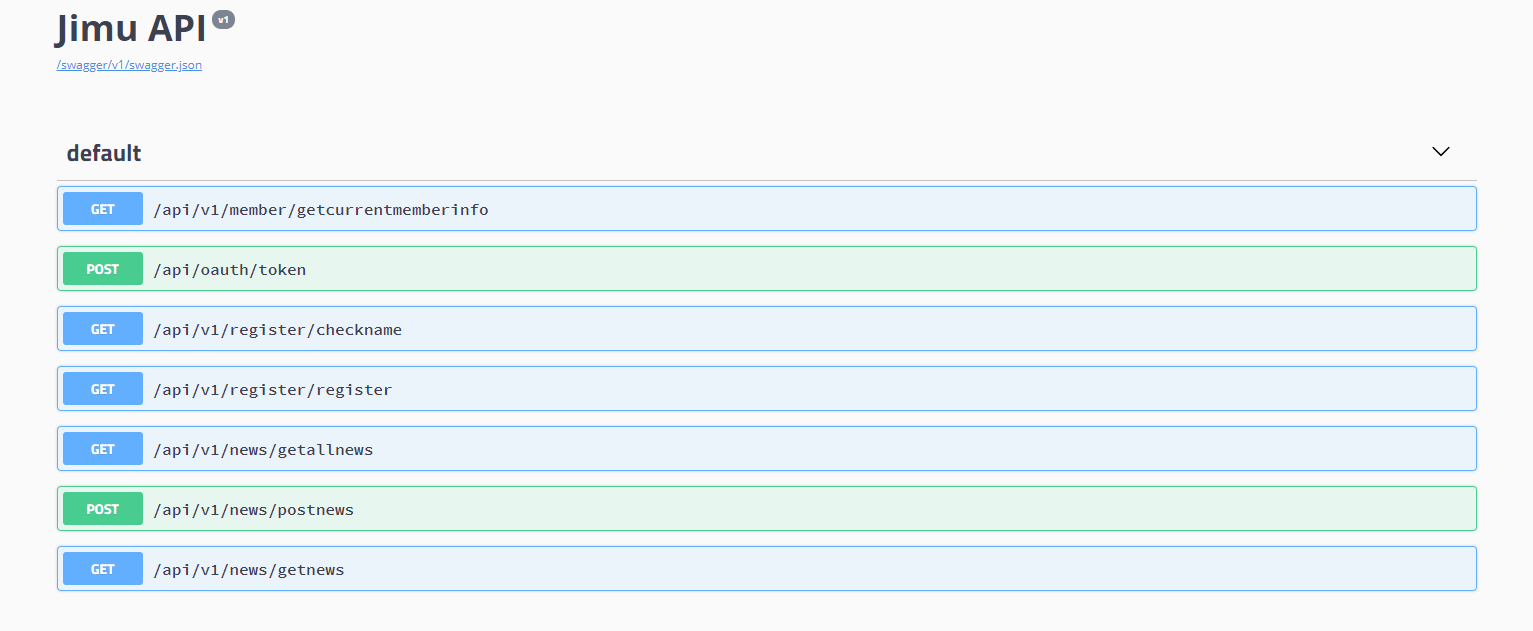Click the v1 version badge
Image resolution: width=1533 pixels, height=631 pixels.
coord(224,19)
